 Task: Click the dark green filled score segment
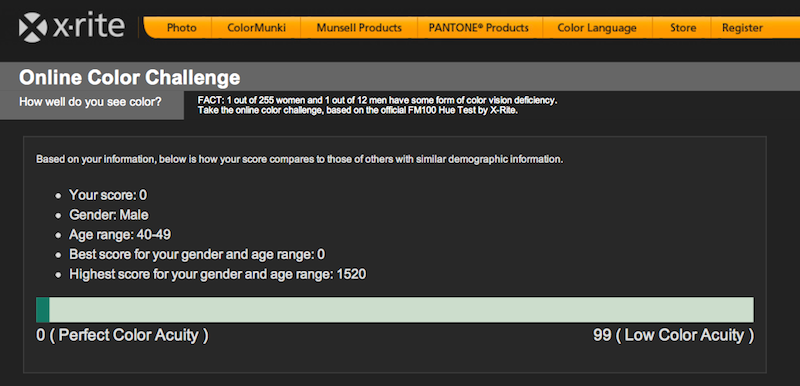pyautogui.click(x=43, y=310)
